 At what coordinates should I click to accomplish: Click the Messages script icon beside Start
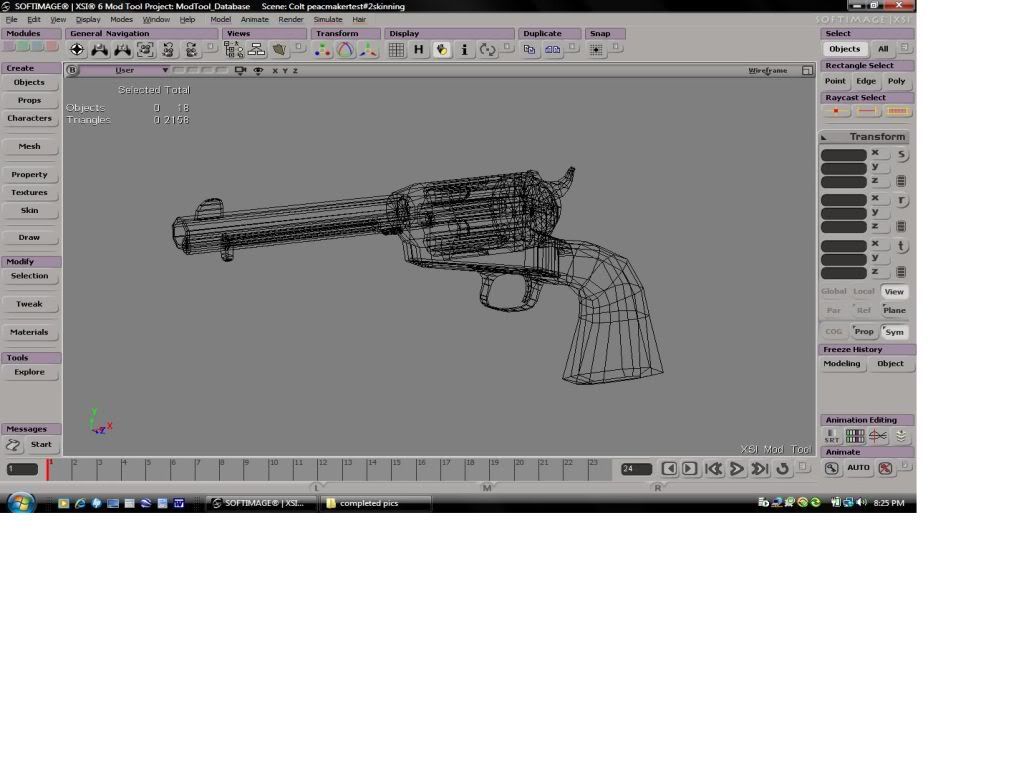point(13,445)
